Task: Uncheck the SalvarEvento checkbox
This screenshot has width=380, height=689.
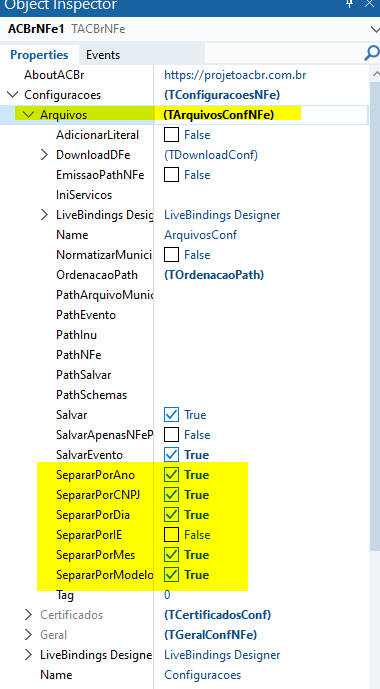Action: pos(171,455)
